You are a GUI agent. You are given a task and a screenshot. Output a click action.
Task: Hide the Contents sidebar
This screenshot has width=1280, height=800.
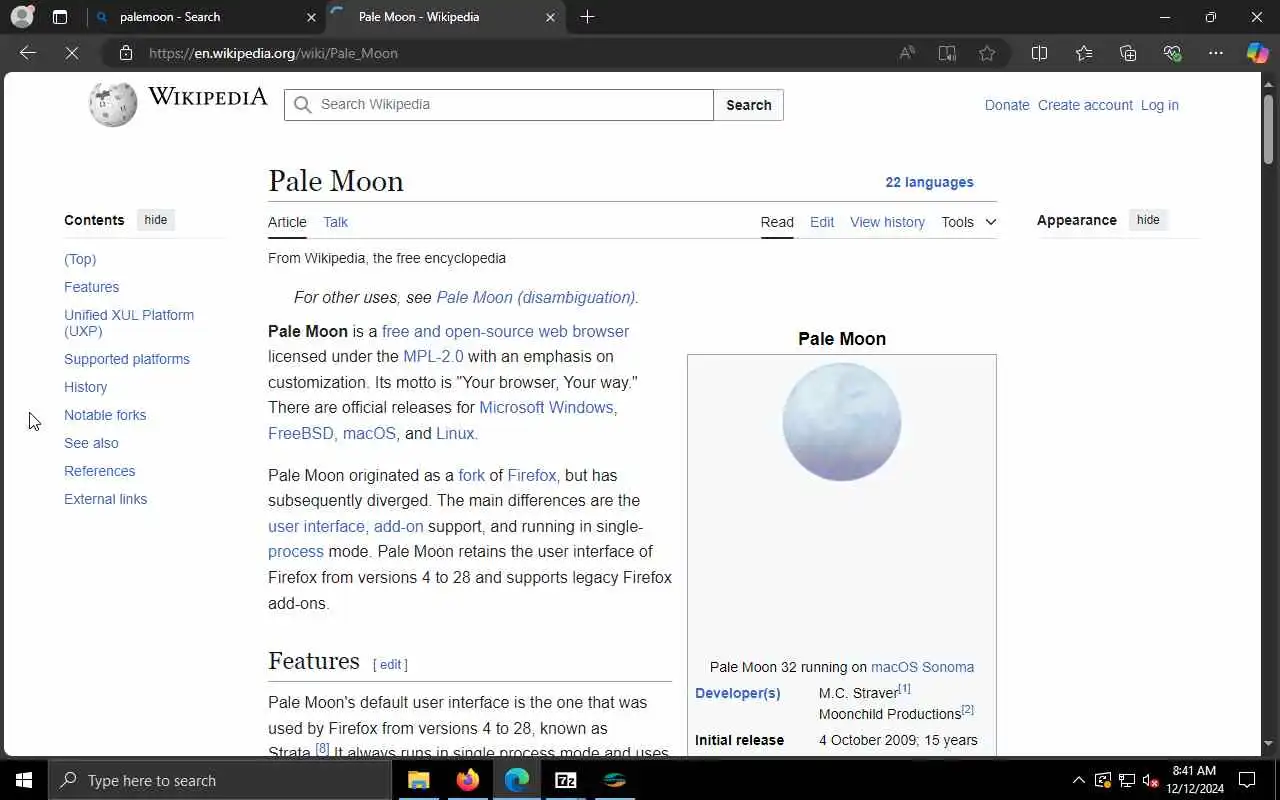tap(156, 220)
